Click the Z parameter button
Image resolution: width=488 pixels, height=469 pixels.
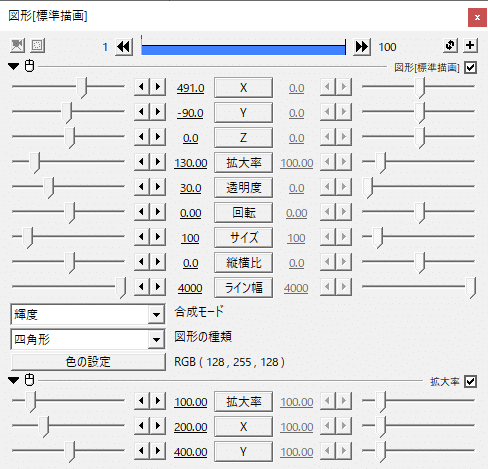click(243, 138)
